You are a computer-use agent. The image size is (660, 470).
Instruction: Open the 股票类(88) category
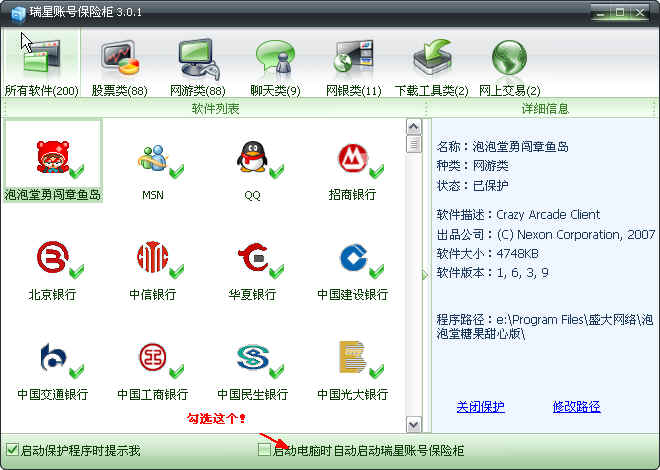click(x=120, y=66)
